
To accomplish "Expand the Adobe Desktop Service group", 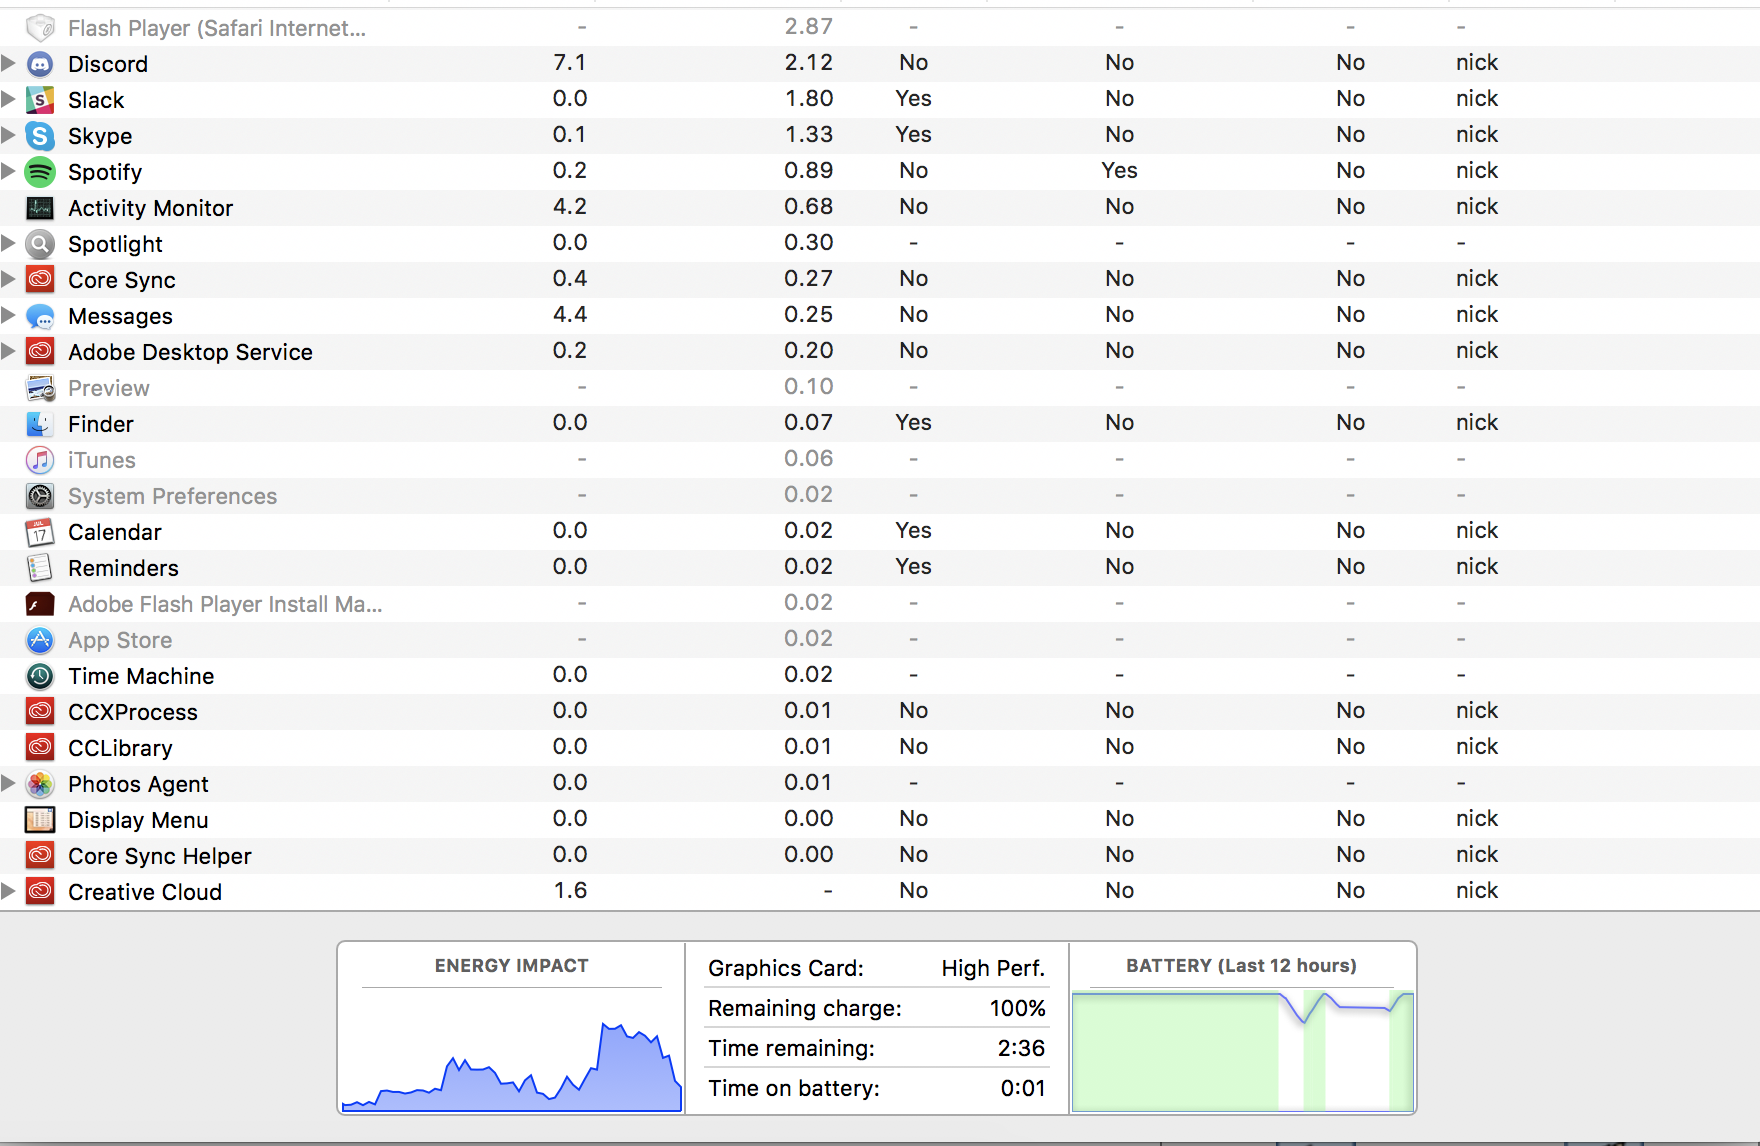I will pyautogui.click(x=8, y=351).
